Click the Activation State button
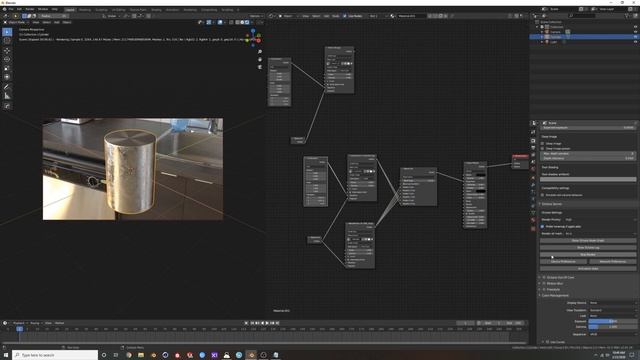Screen dimensions: 640x360 click(588, 269)
